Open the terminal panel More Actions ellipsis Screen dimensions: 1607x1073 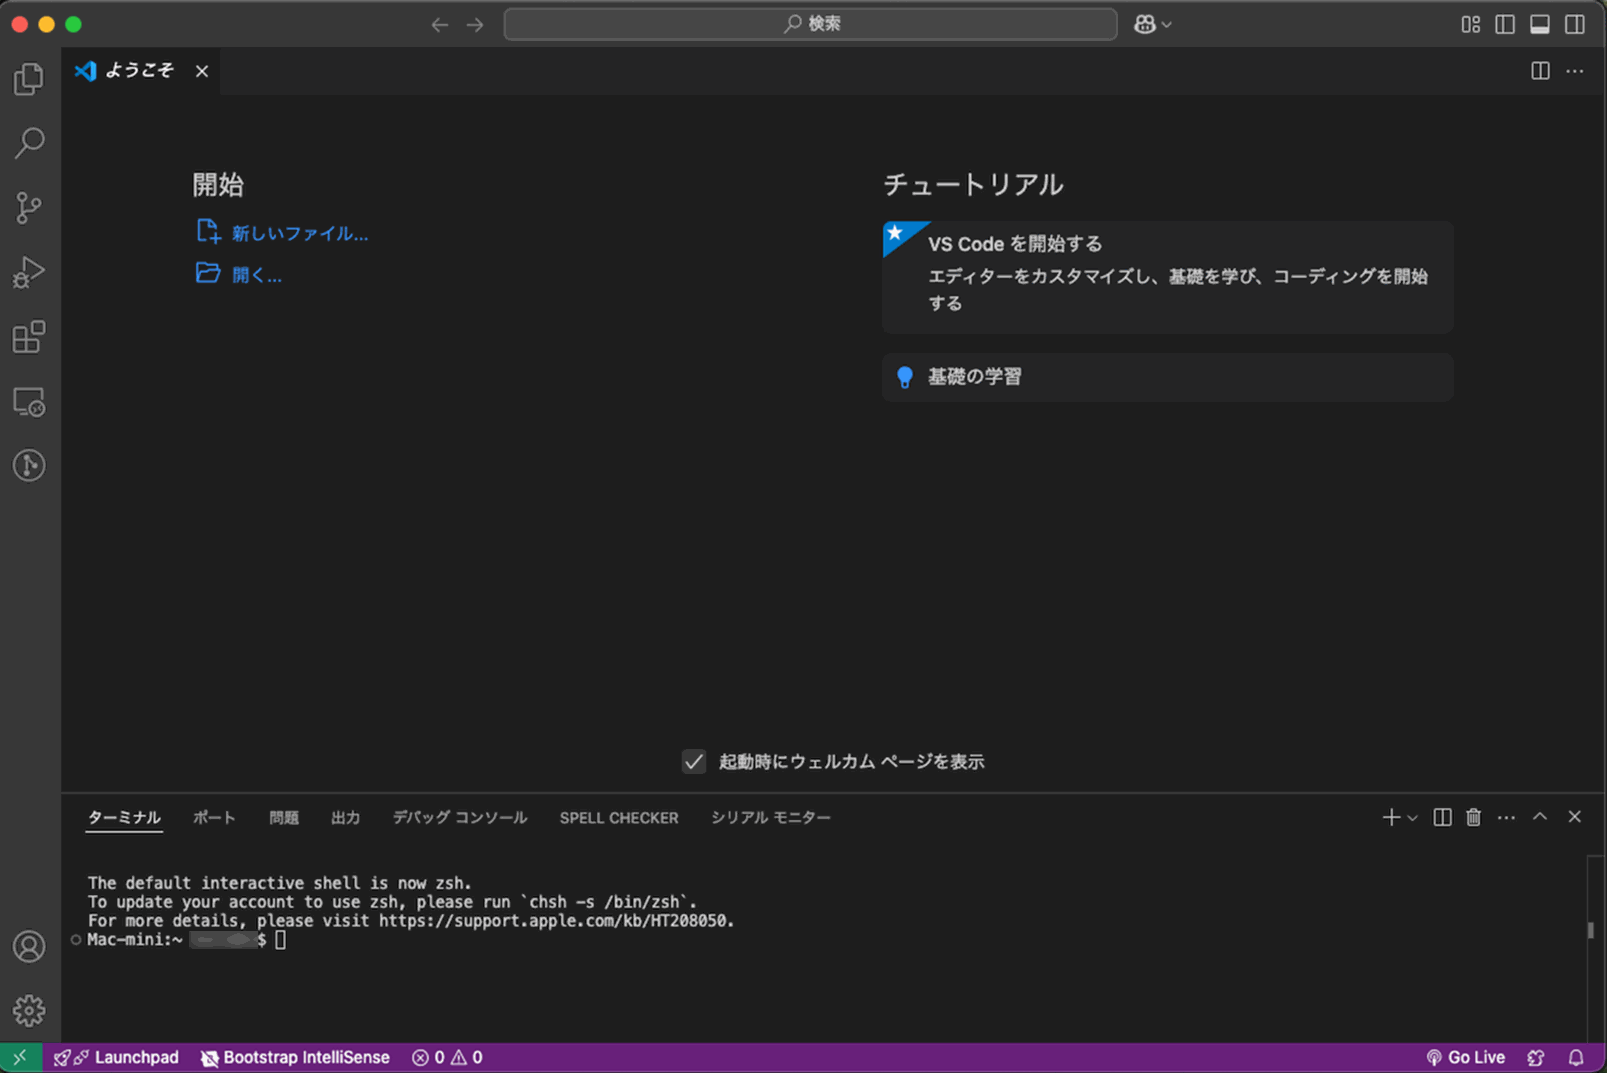tap(1507, 818)
